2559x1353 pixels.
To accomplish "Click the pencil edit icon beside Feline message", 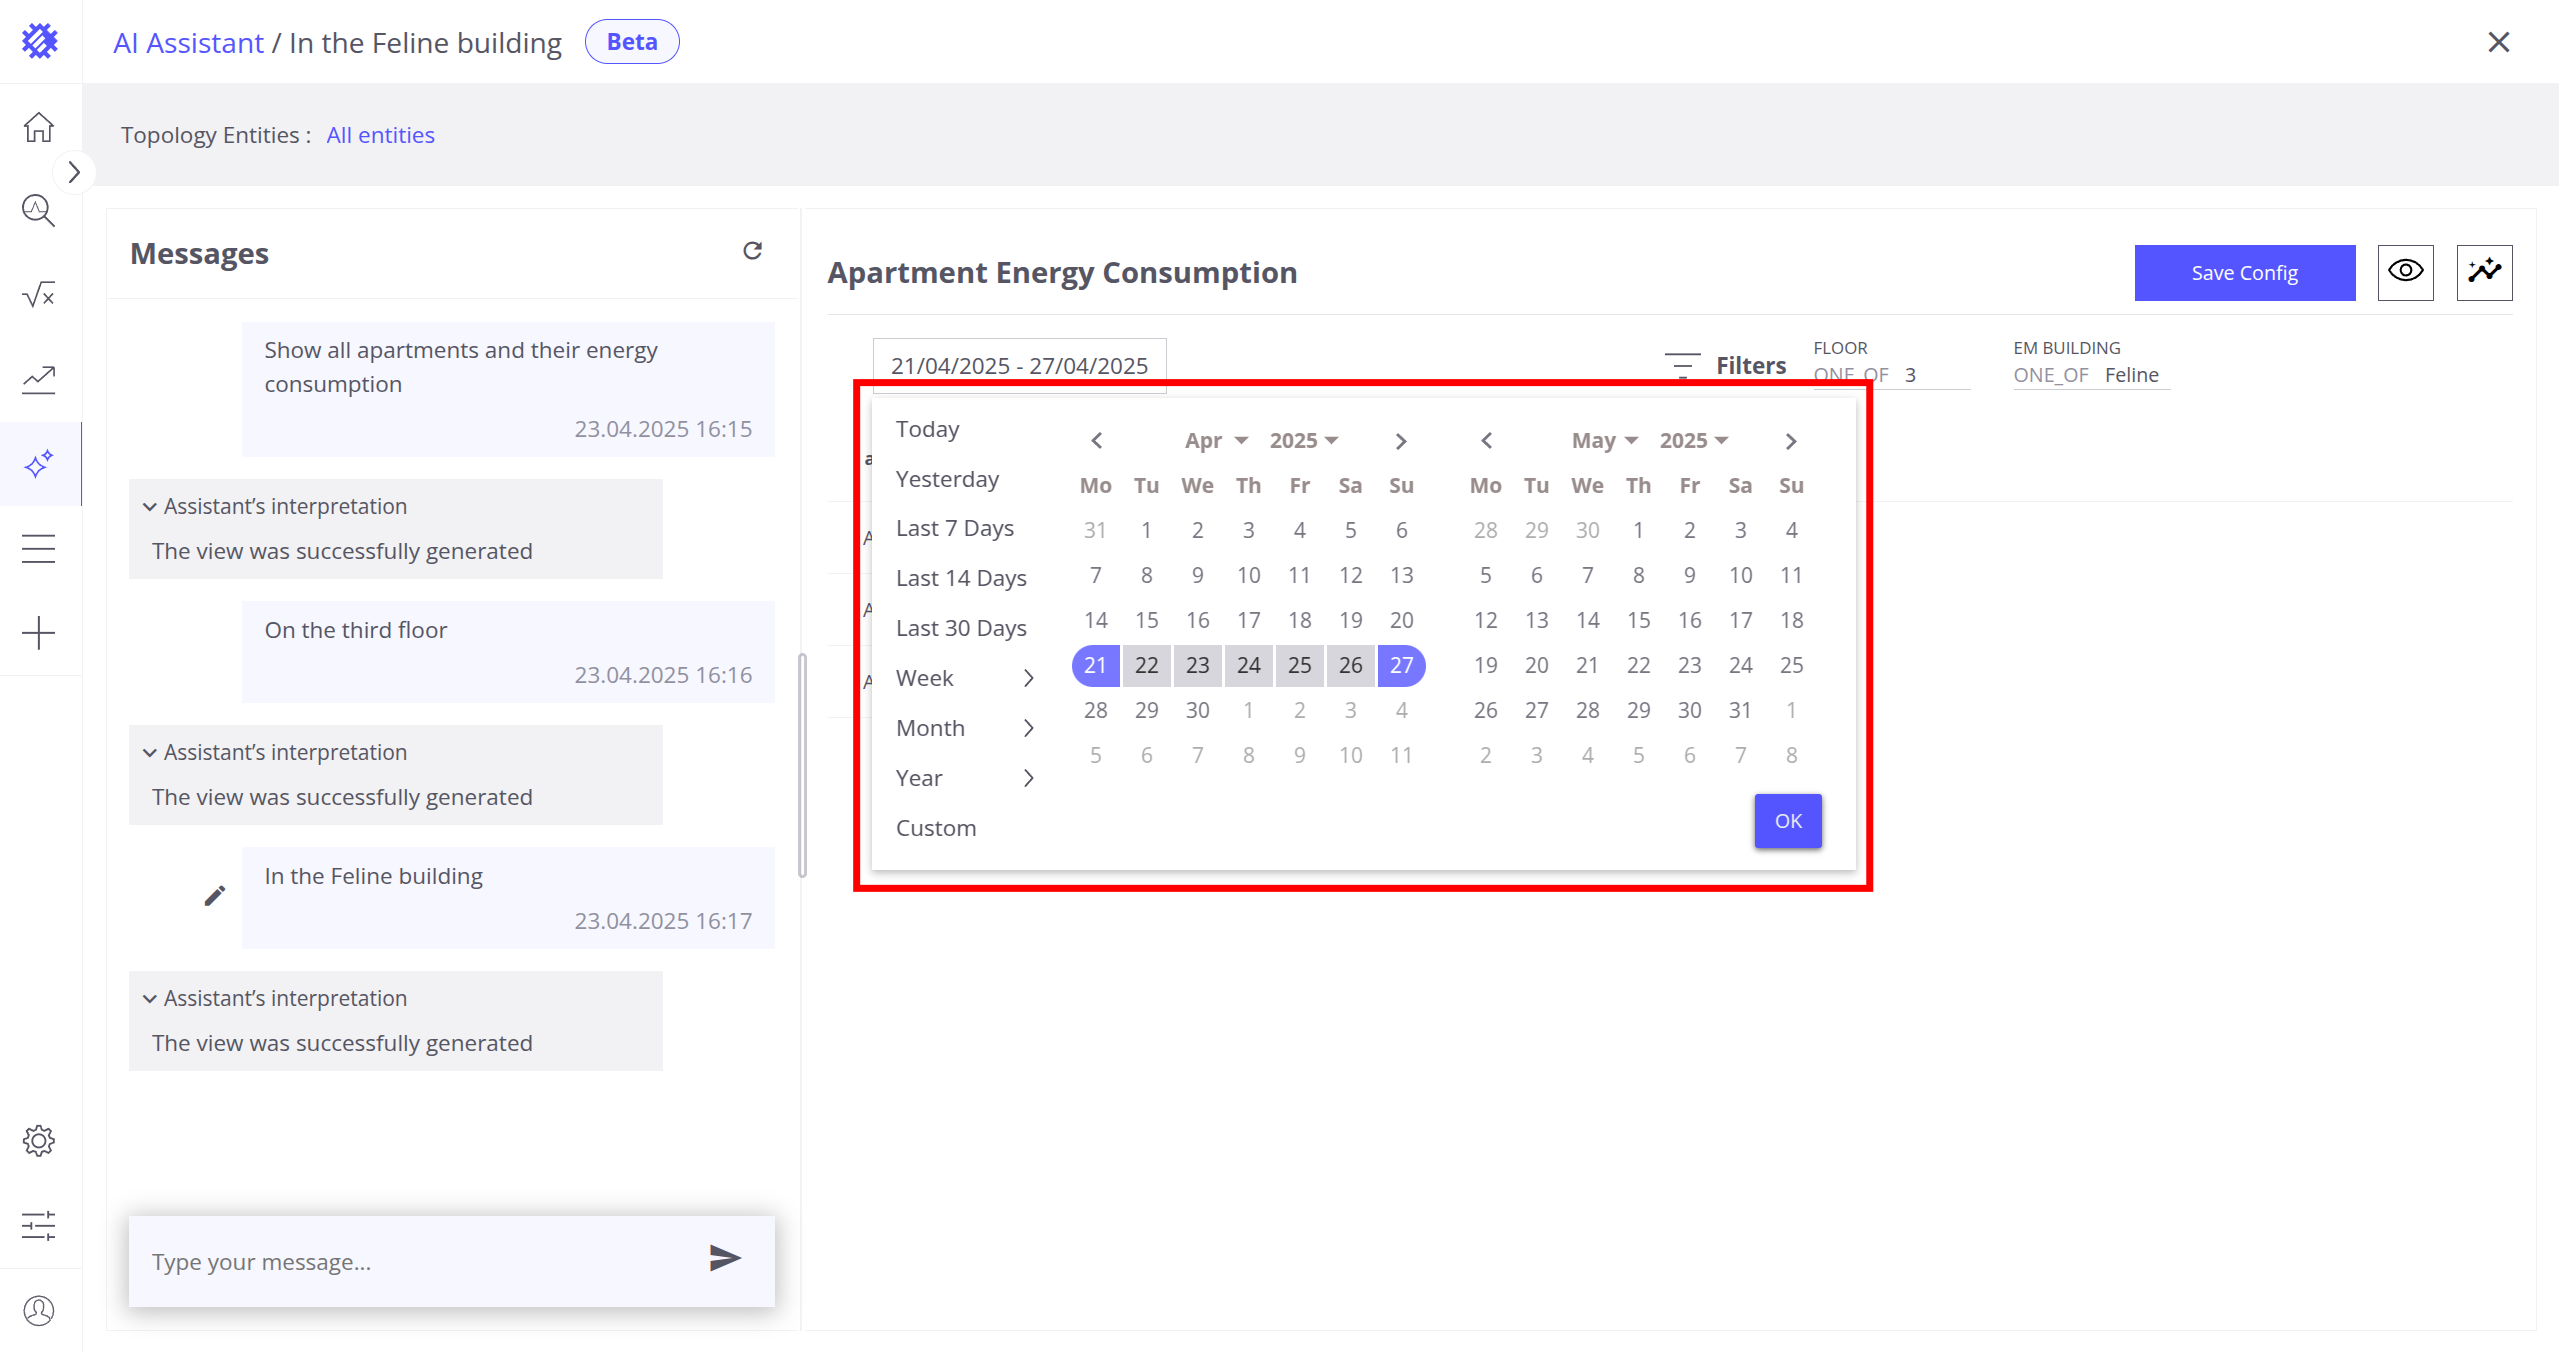I will (214, 896).
